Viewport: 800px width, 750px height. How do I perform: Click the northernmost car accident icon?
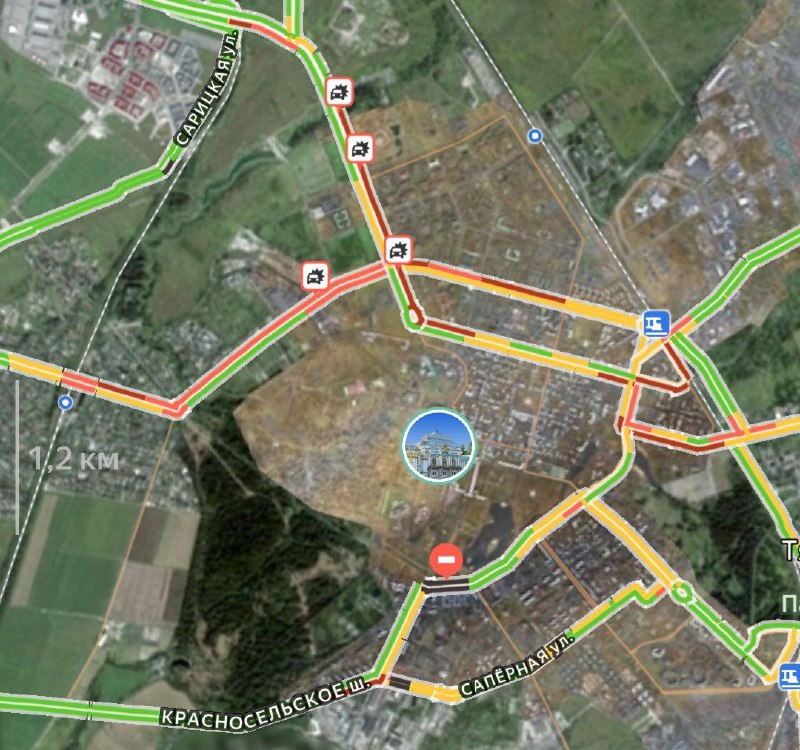(x=339, y=92)
